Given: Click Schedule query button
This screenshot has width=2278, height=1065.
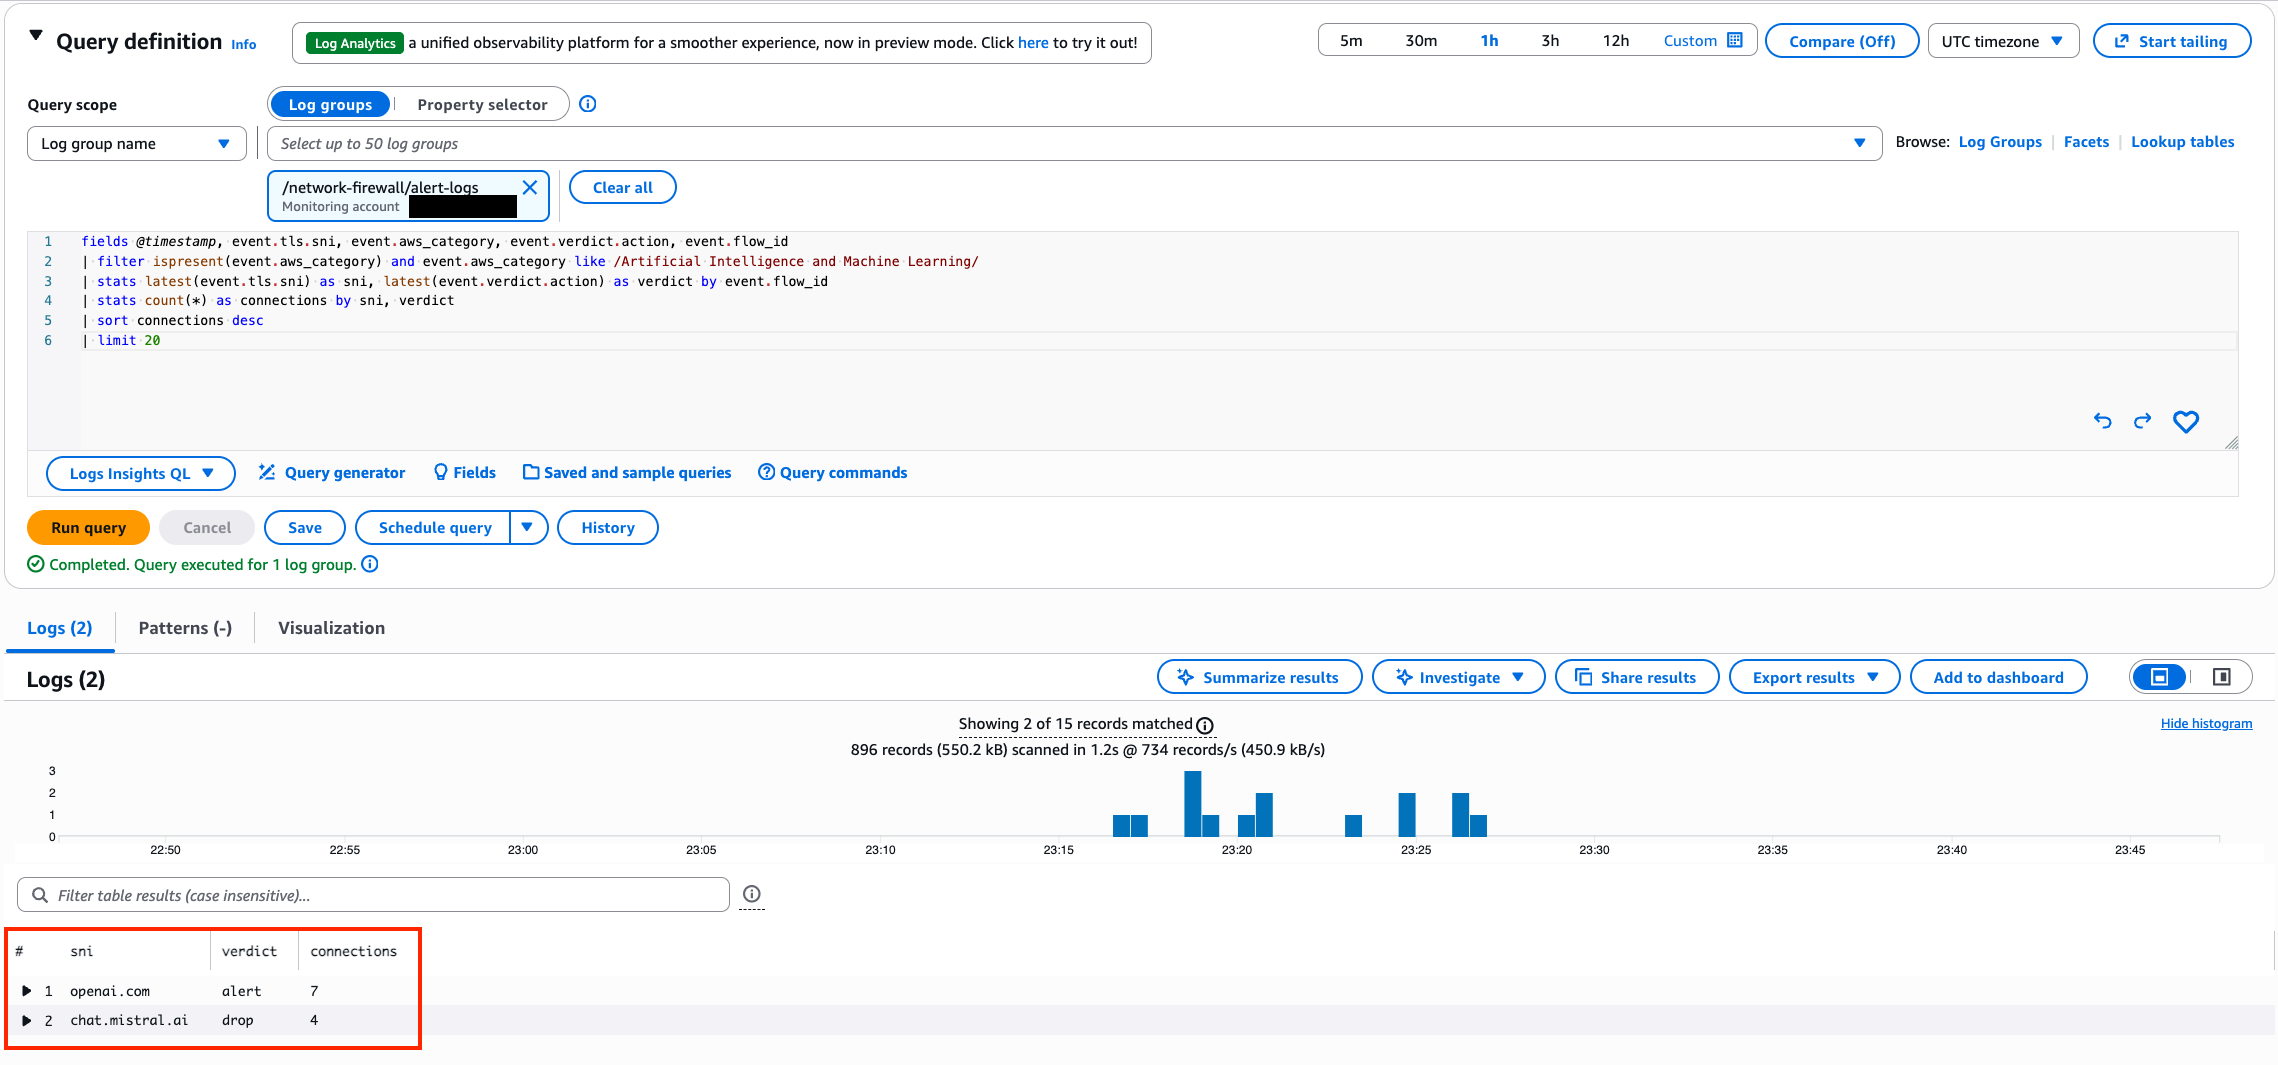Looking at the screenshot, I should click(434, 527).
